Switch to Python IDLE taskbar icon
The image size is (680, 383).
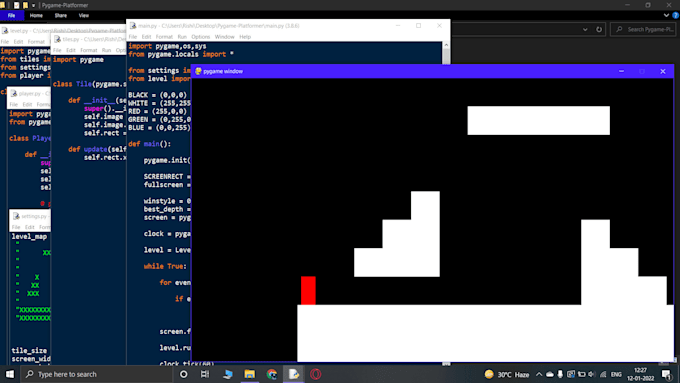point(294,374)
